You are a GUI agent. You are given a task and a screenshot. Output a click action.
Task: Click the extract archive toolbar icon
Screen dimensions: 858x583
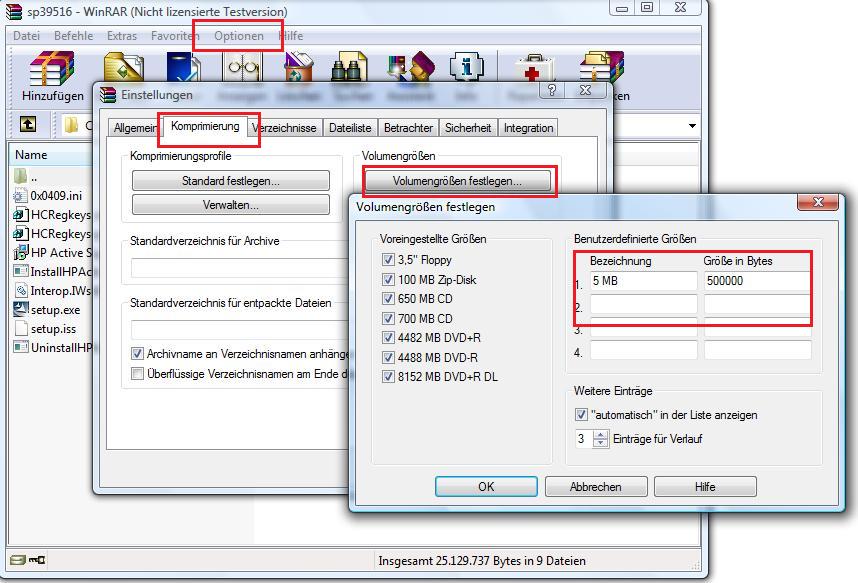pos(124,67)
